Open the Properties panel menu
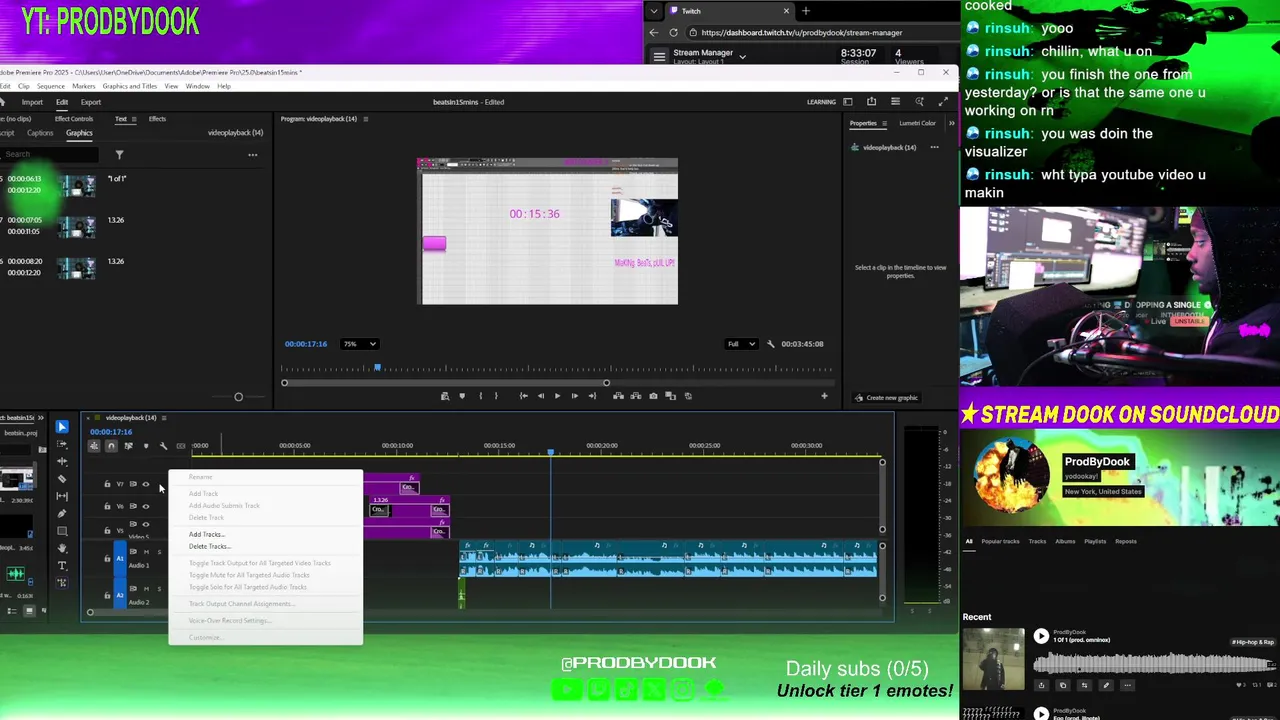The height and width of the screenshot is (720, 1280). [885, 123]
